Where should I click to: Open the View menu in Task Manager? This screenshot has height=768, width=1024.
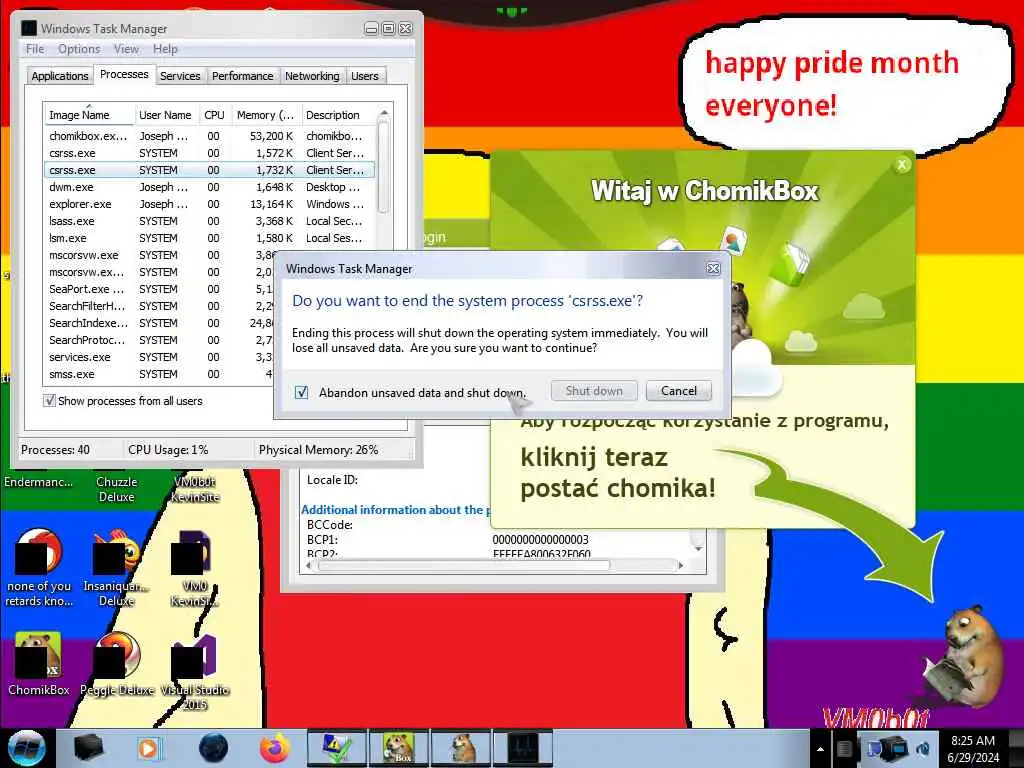126,49
